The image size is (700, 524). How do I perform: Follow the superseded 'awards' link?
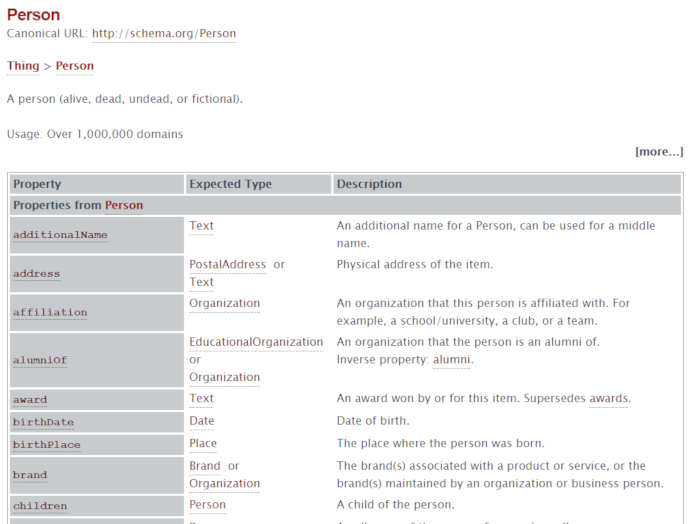pyautogui.click(x=608, y=399)
